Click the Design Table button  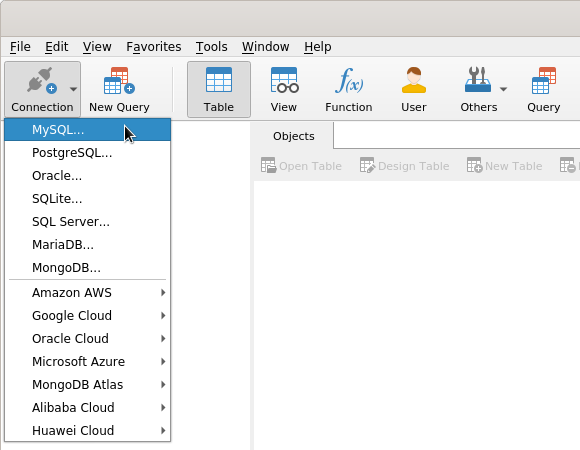click(405, 166)
